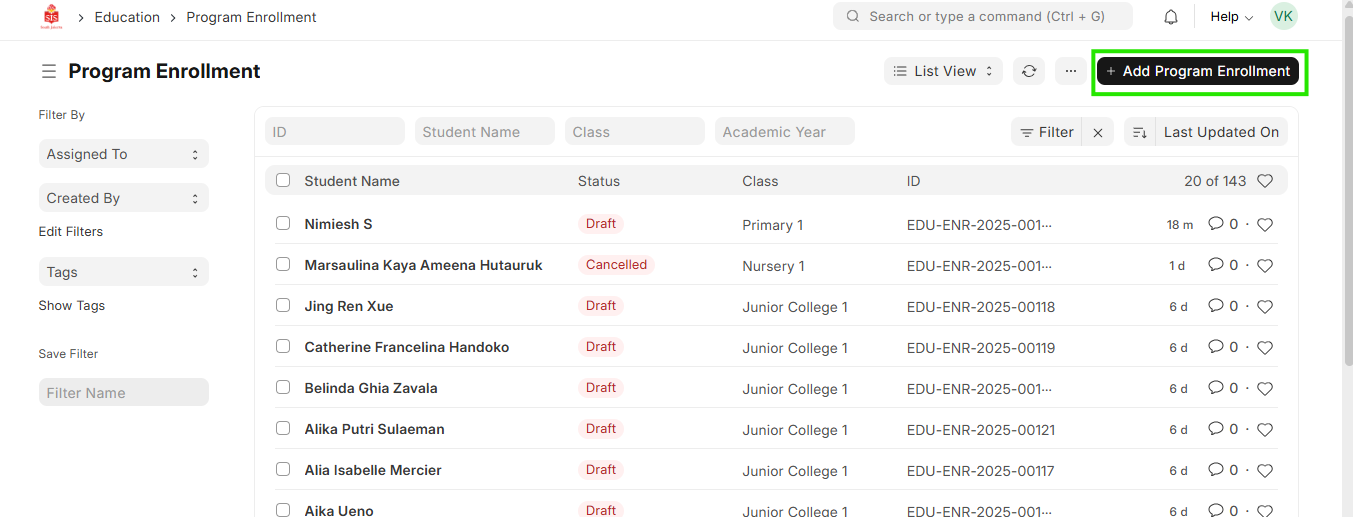Clear filters with the X icon
The image size is (1353, 517).
point(1097,132)
